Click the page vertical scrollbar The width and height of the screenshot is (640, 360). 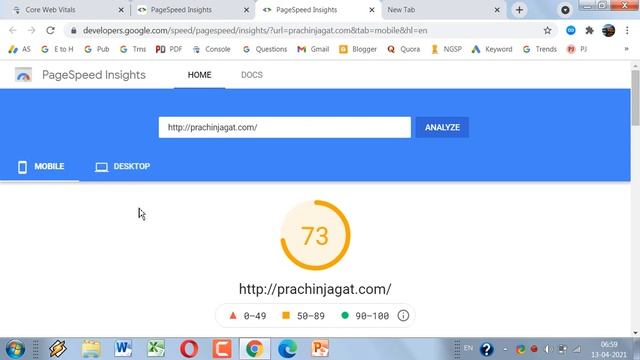coord(635,98)
